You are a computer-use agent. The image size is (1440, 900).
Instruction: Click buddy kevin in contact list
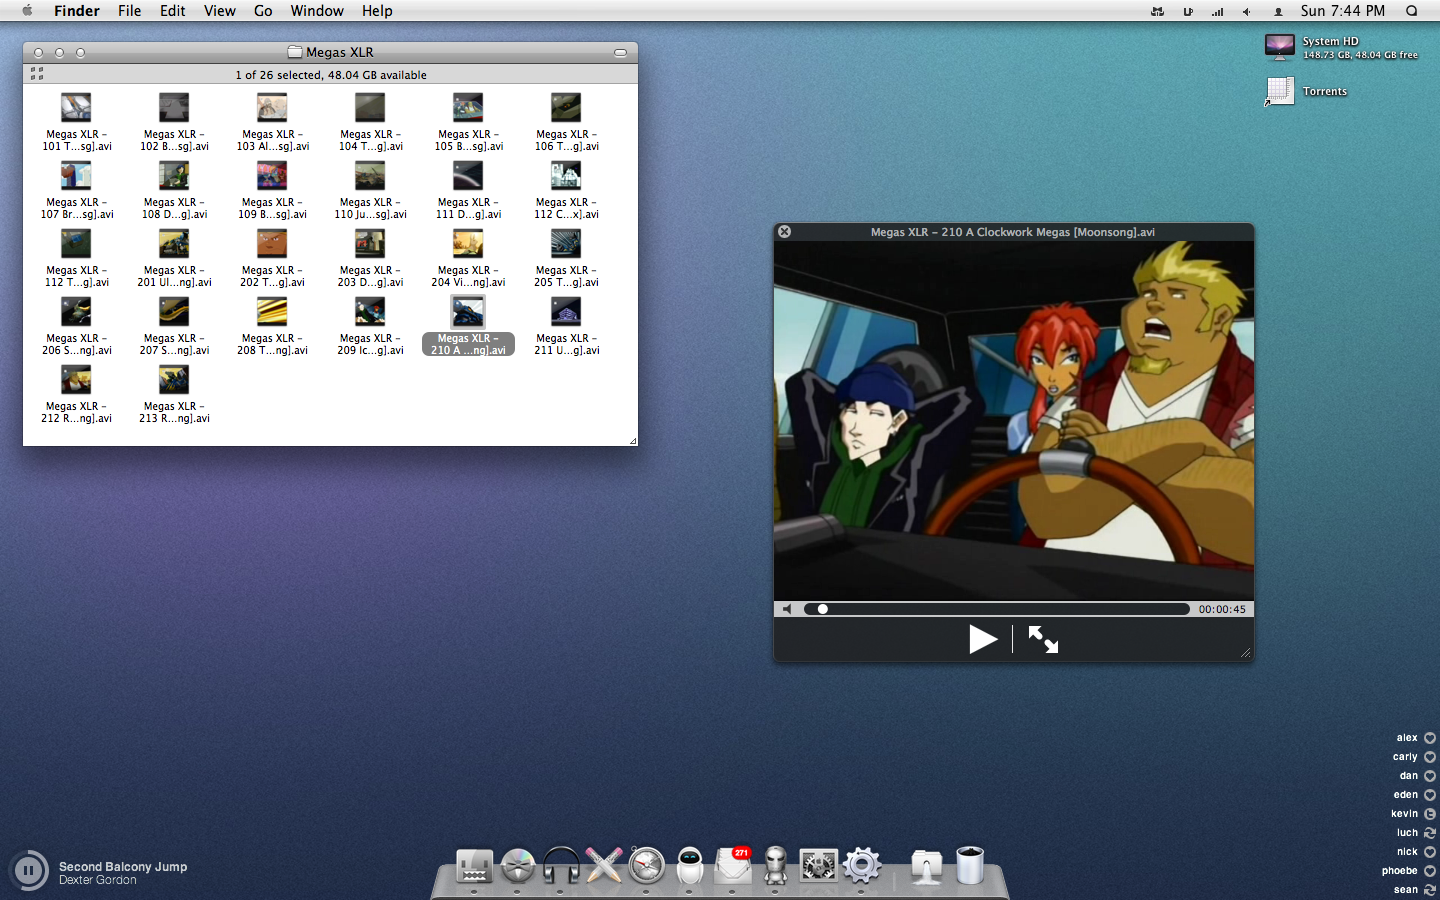(x=1413, y=814)
